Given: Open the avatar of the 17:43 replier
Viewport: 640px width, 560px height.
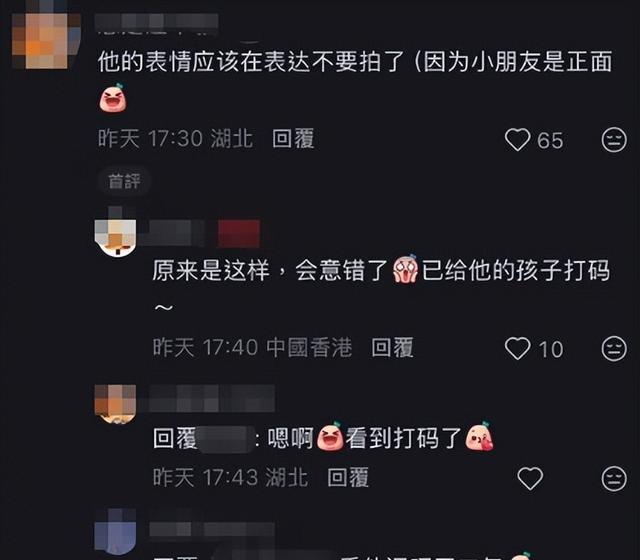Looking at the screenshot, I should tap(116, 404).
